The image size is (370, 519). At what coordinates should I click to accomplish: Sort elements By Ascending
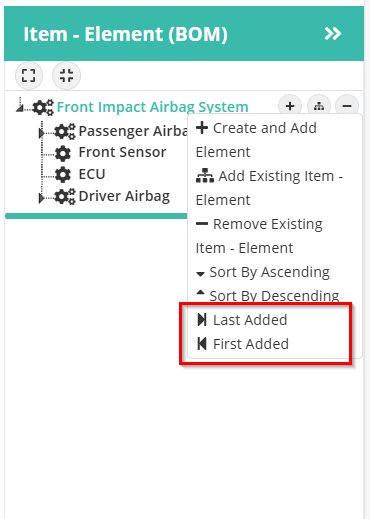click(x=263, y=272)
